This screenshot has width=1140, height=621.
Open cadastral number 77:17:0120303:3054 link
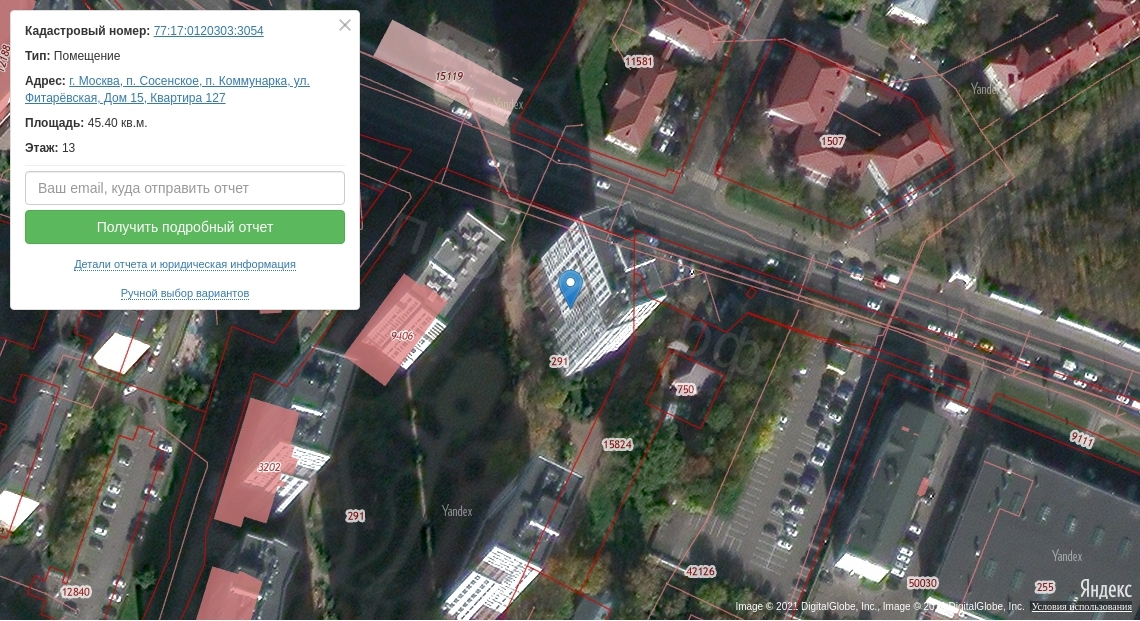click(208, 31)
